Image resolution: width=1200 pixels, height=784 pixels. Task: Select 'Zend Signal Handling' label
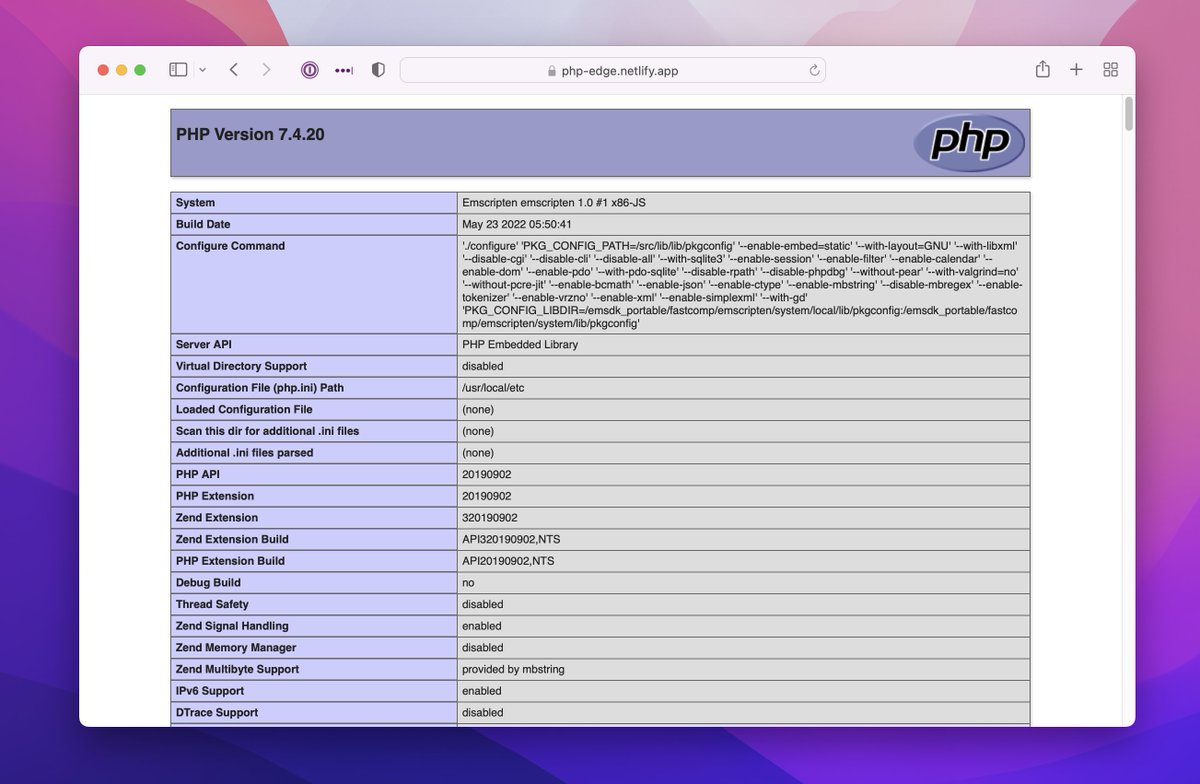[232, 626]
